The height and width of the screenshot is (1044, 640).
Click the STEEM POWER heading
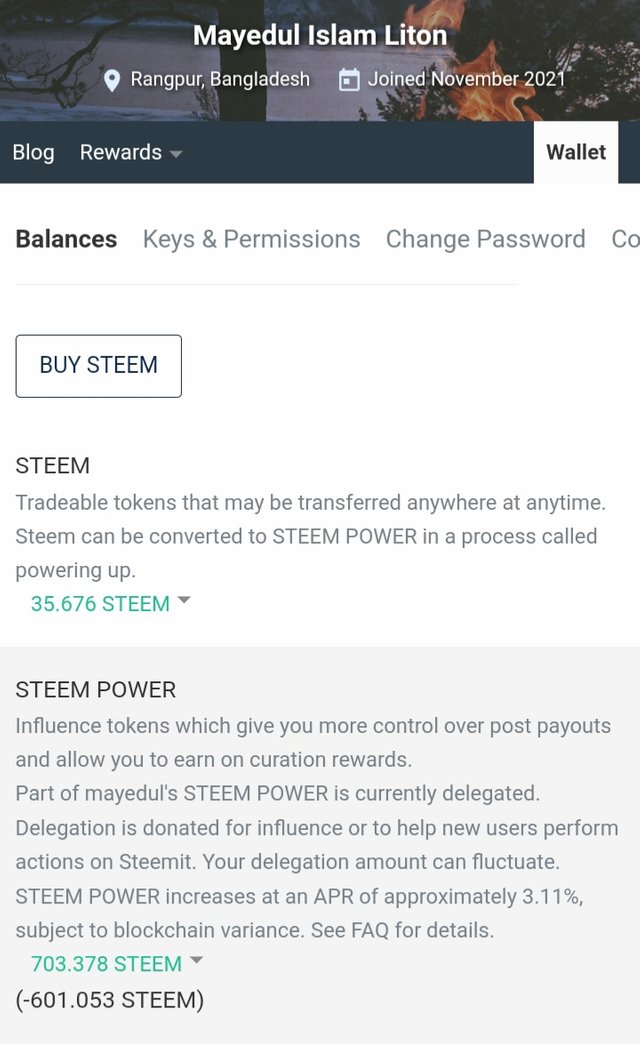(x=95, y=690)
